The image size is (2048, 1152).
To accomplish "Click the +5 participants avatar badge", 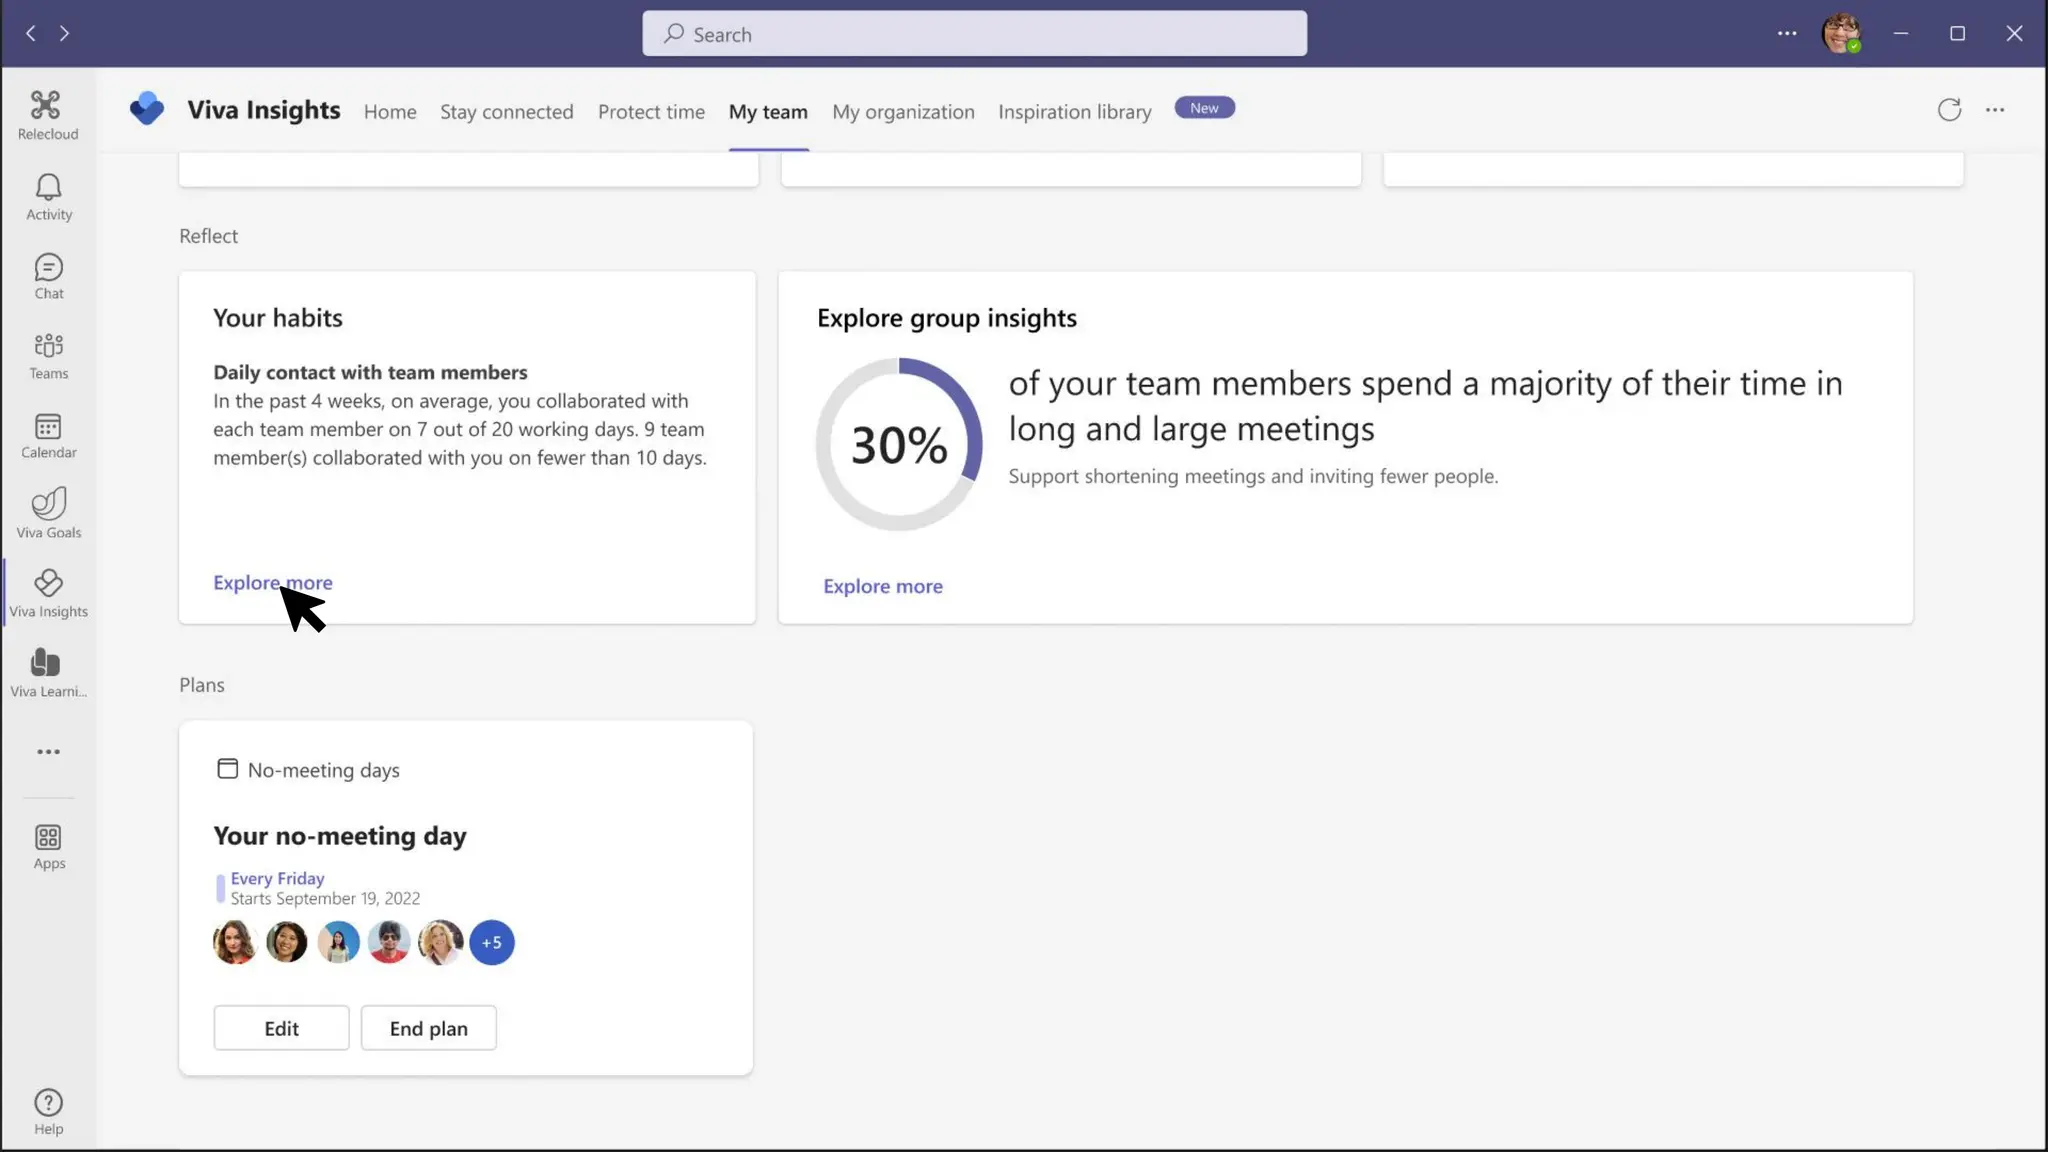I will click(x=491, y=942).
